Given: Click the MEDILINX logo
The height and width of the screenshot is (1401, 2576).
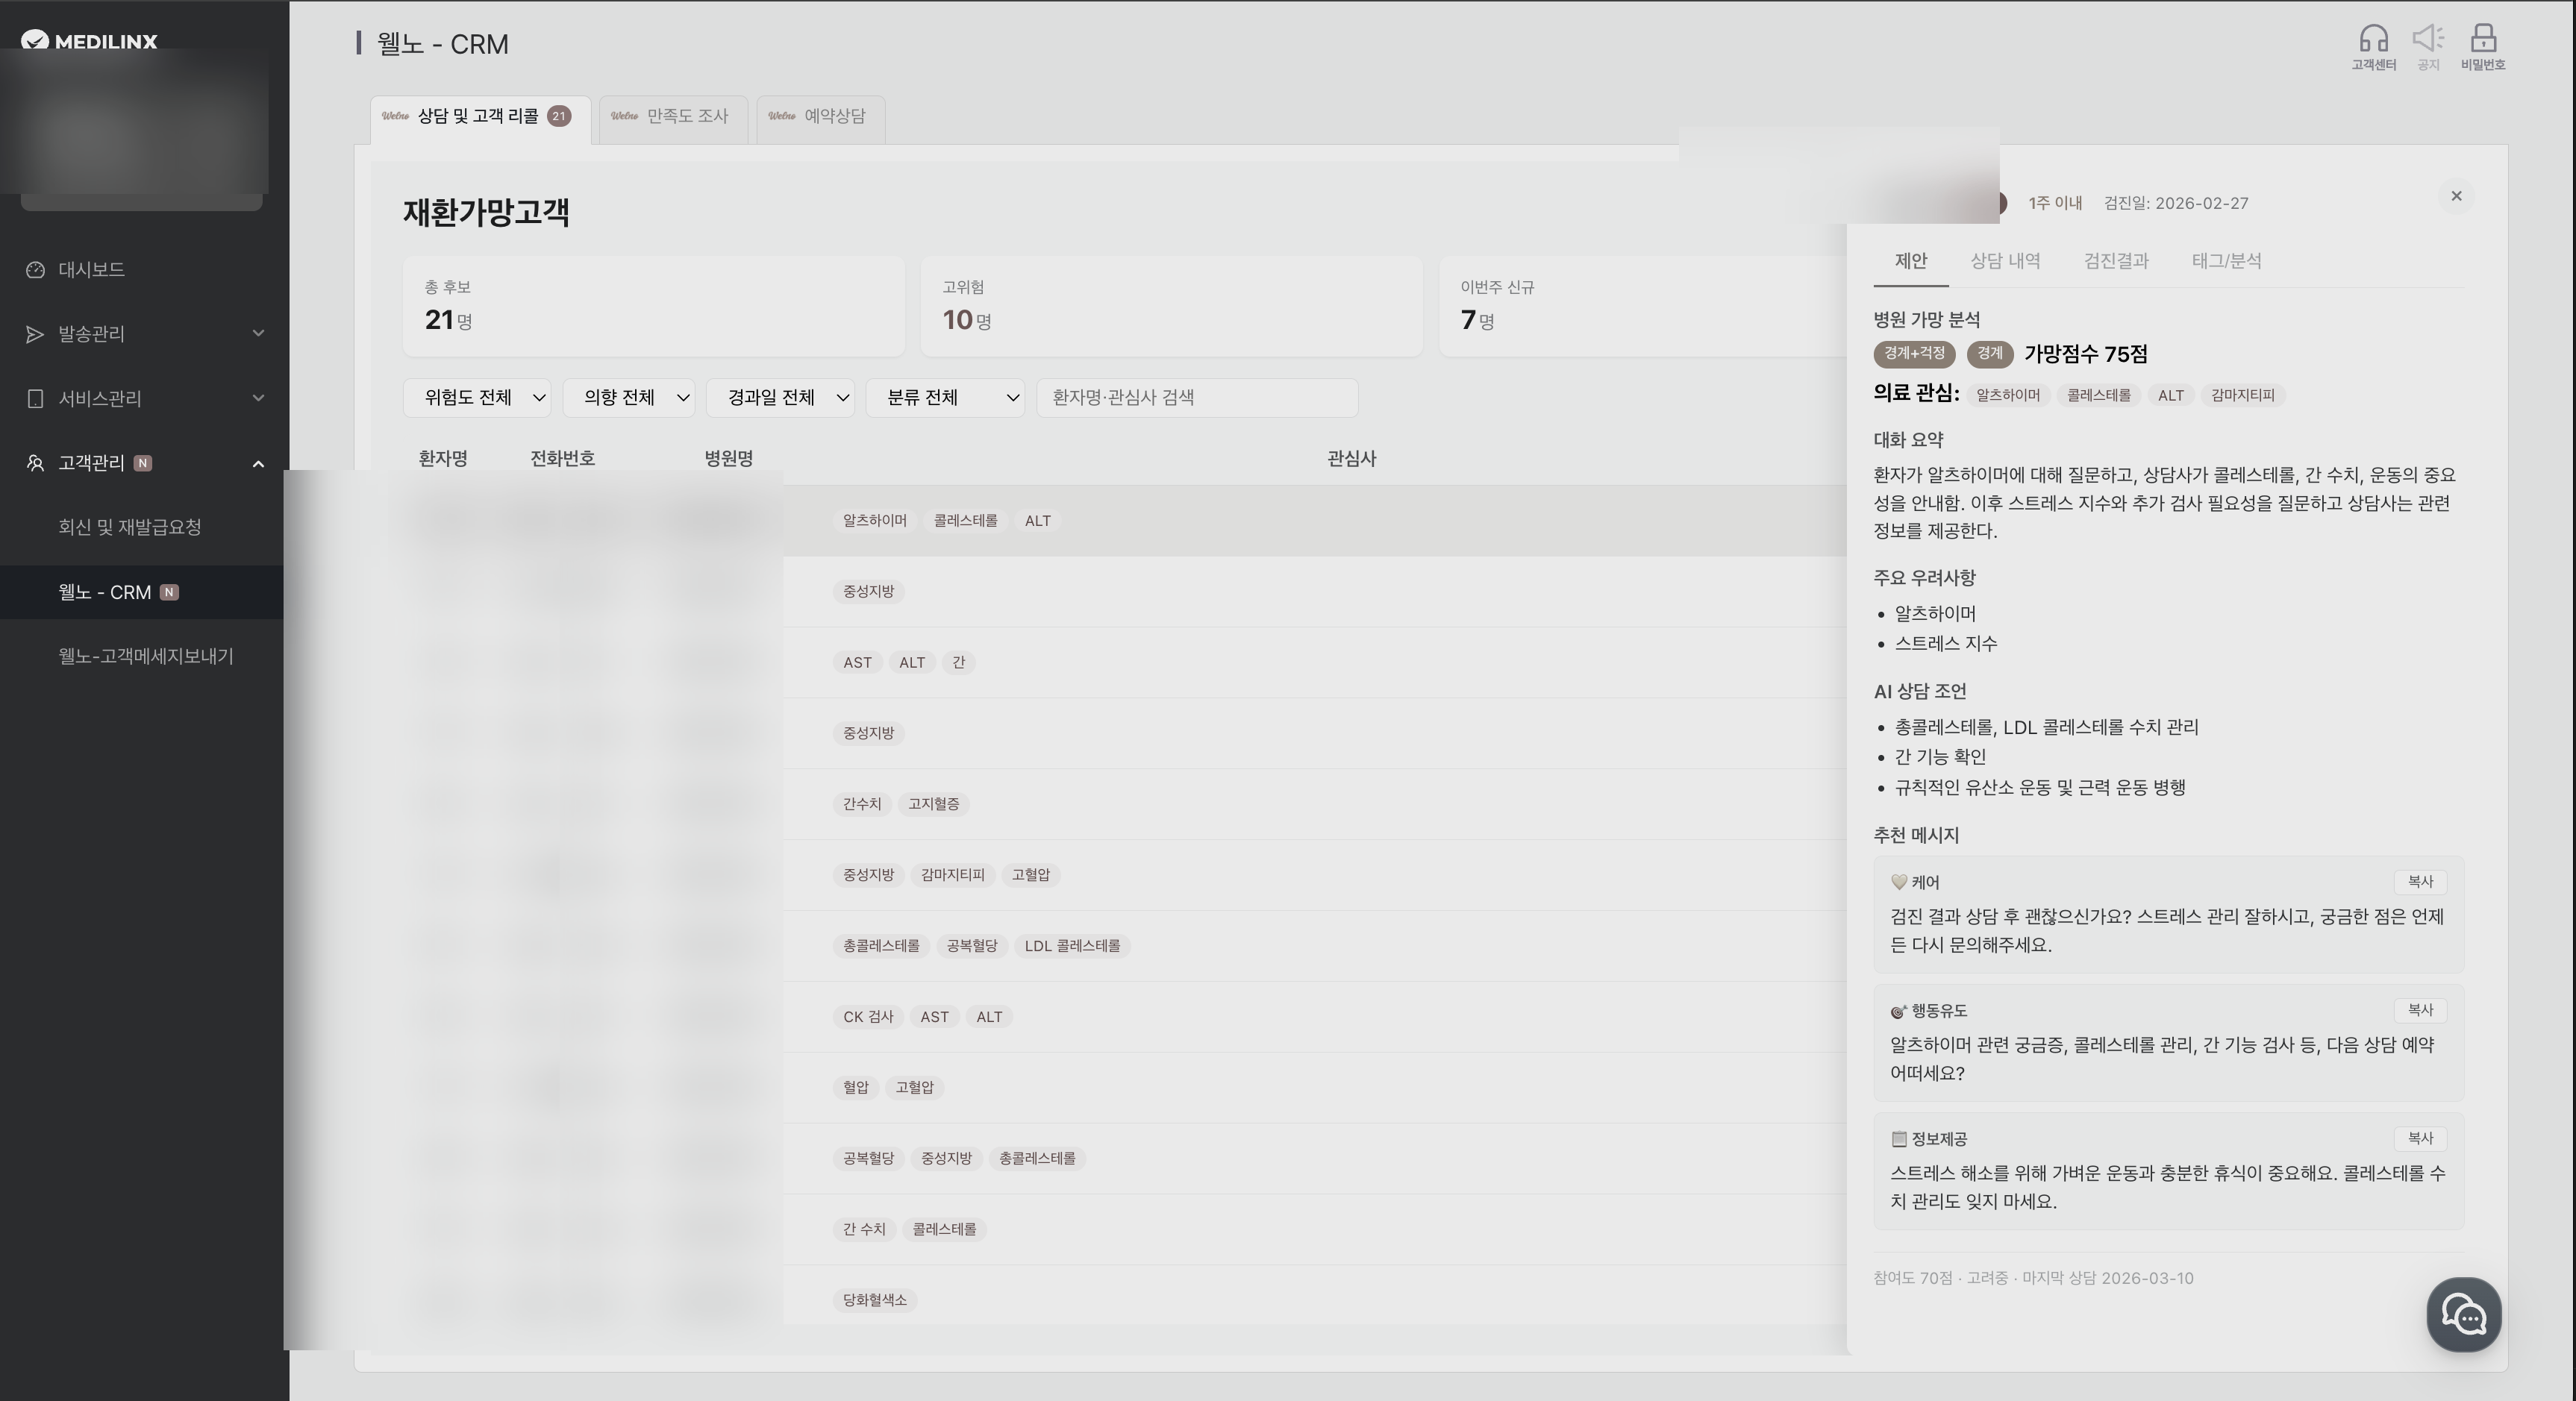Looking at the screenshot, I should 90,41.
